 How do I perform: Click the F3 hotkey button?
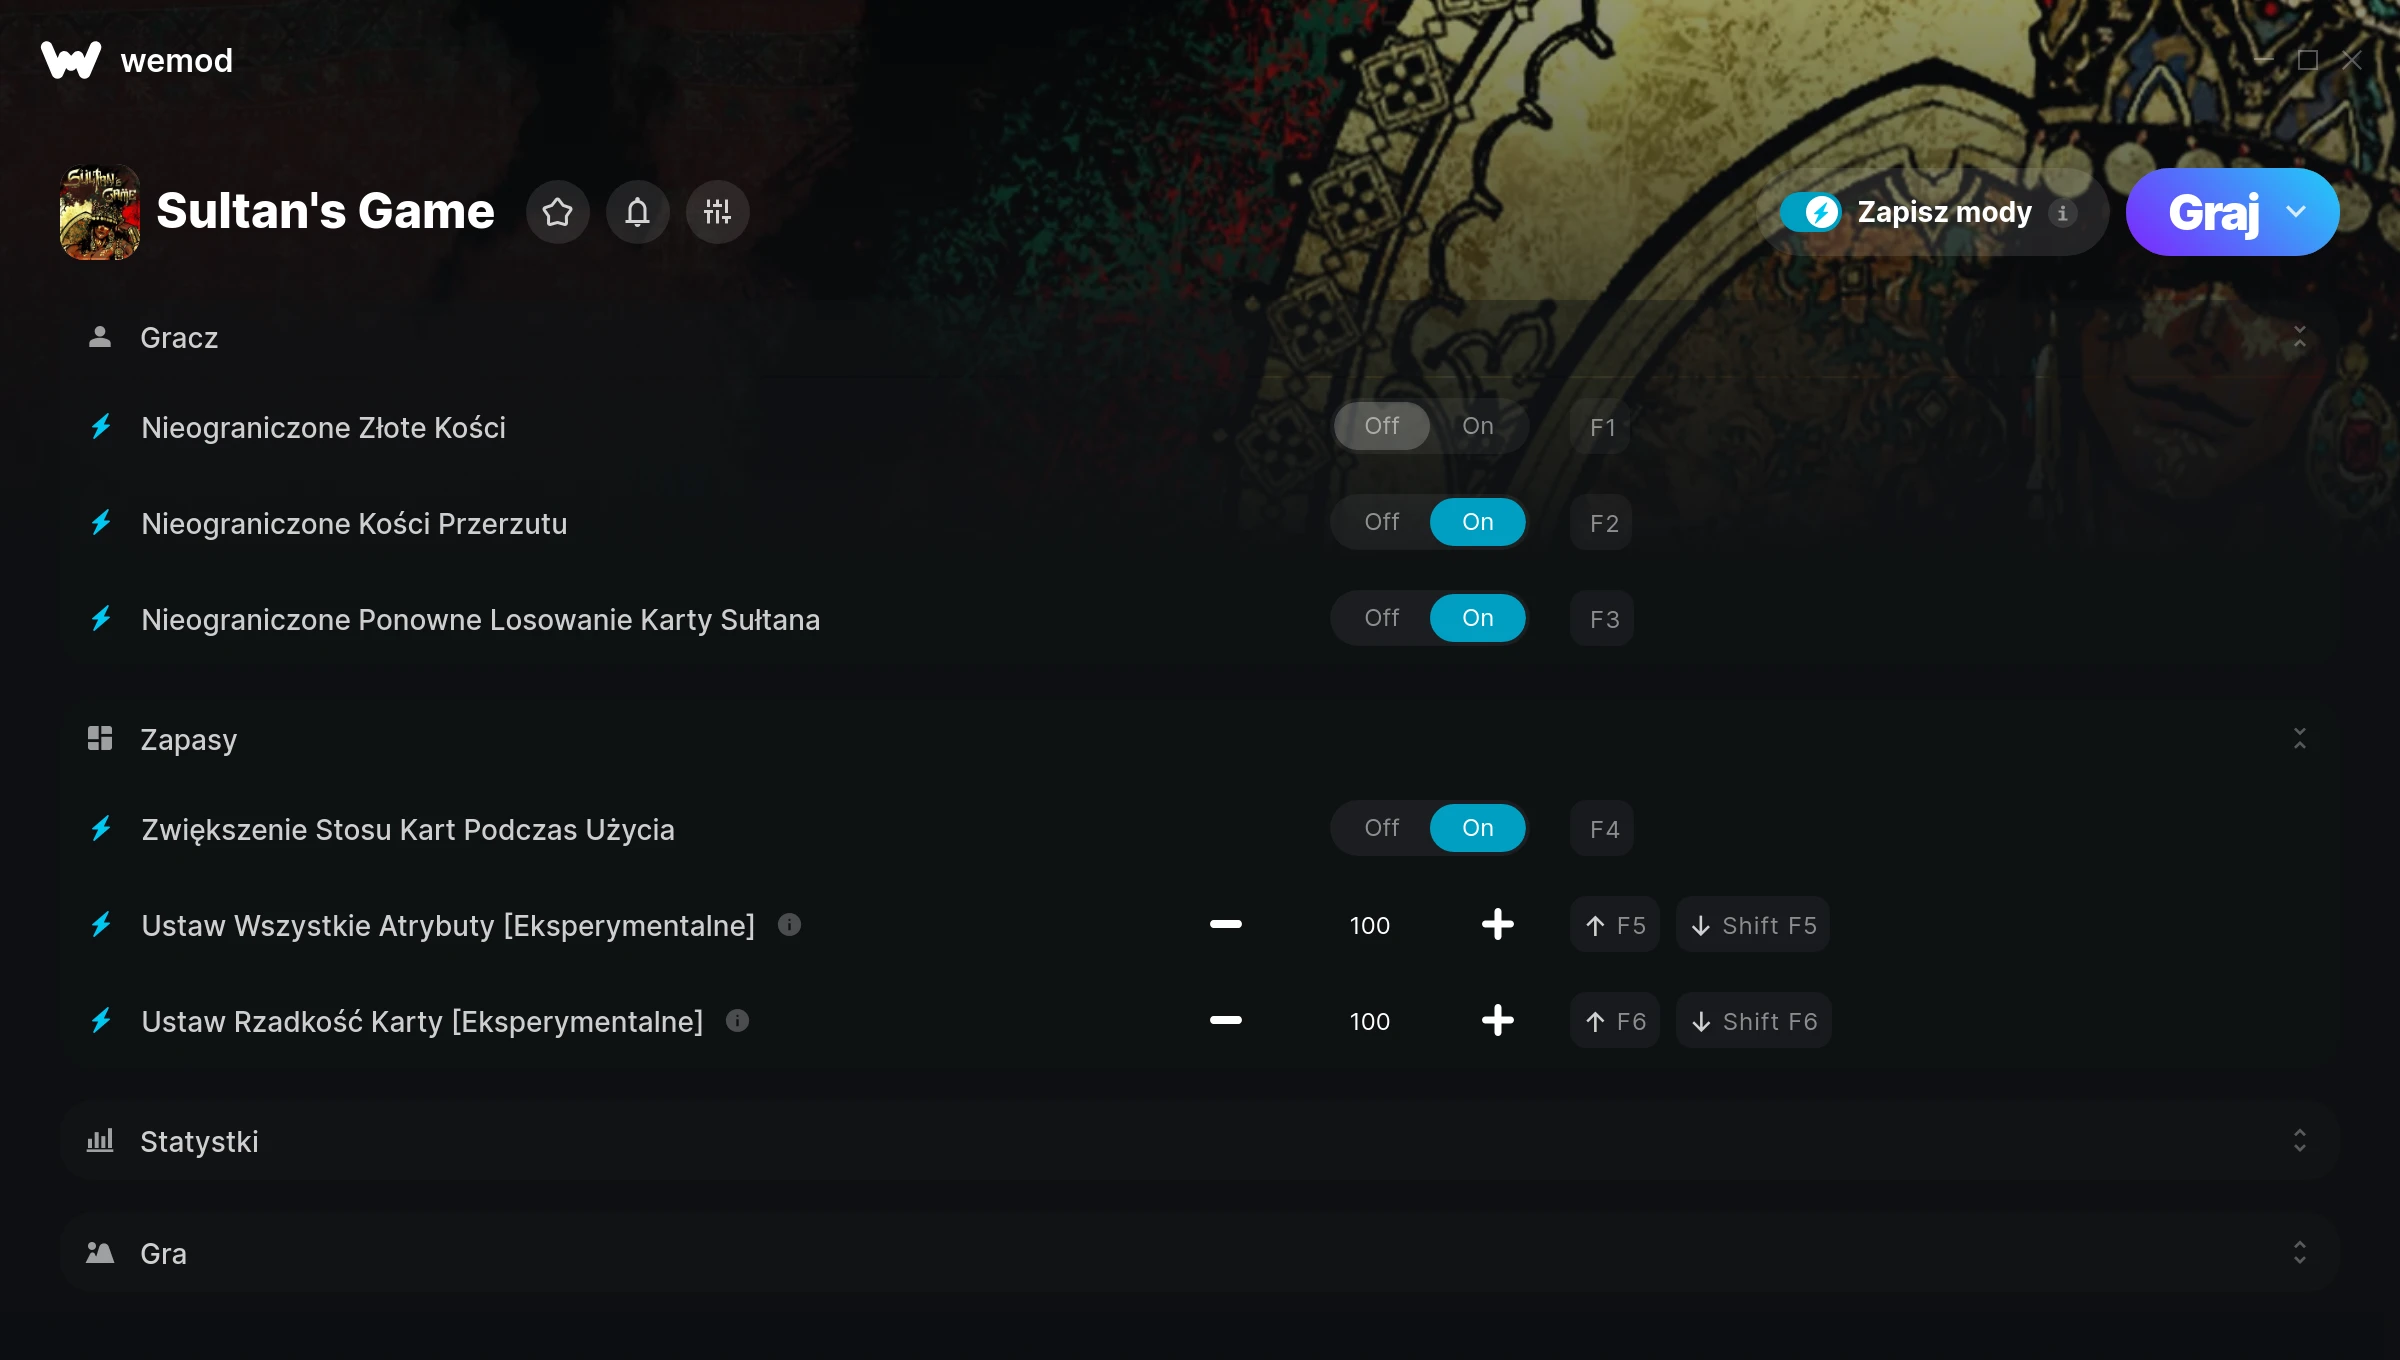pos(1603,619)
